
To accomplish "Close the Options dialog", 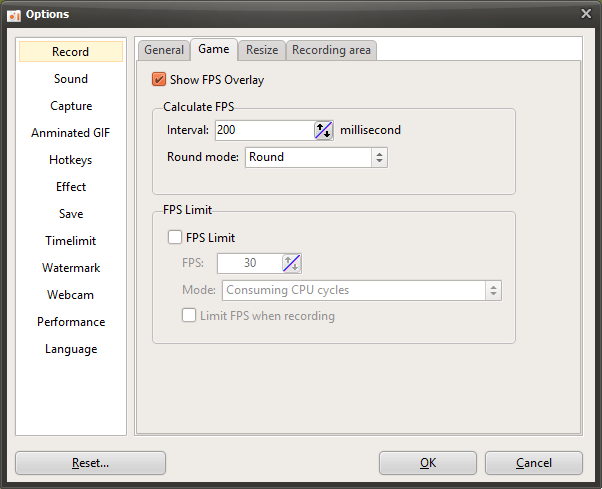I will (586, 13).
